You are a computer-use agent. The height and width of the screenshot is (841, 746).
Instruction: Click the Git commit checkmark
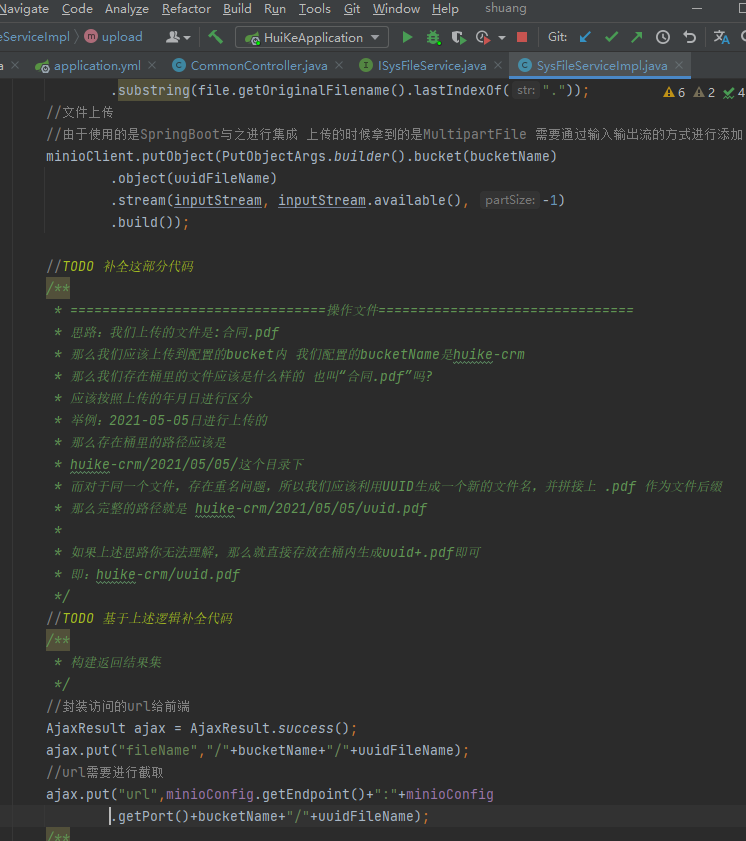point(611,37)
